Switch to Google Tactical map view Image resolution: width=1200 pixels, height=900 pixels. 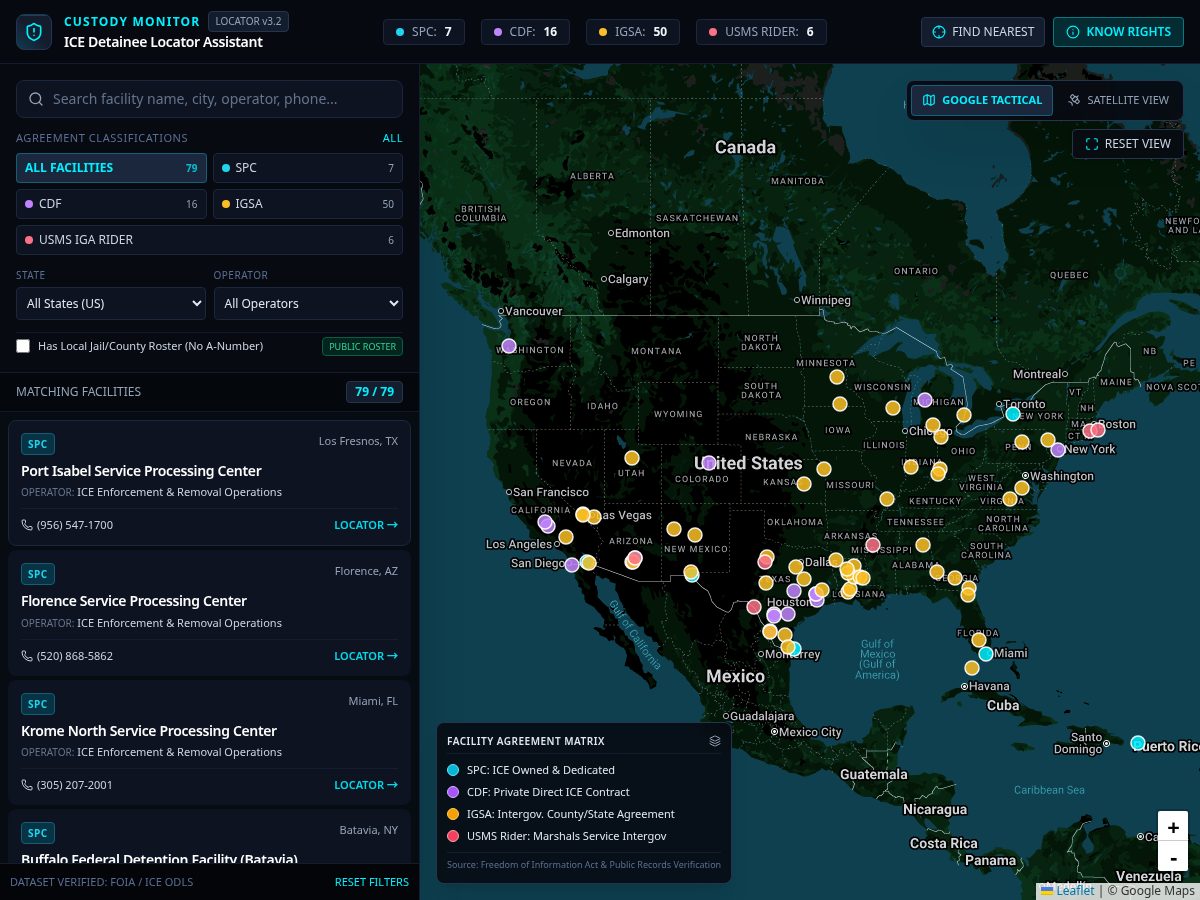pos(982,100)
